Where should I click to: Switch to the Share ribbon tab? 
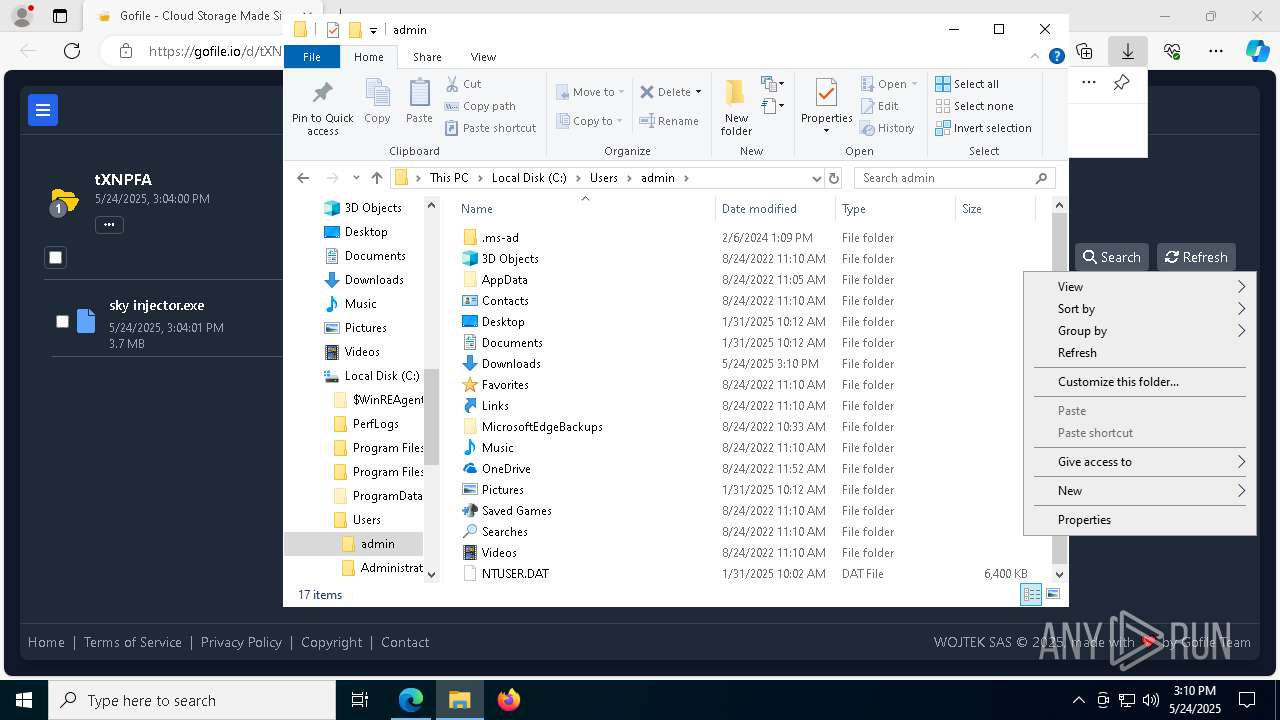click(427, 57)
